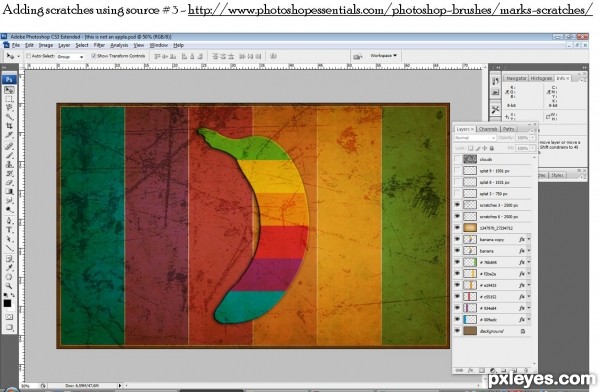Show the splat 8 layer
The width and height of the screenshot is (600, 392).
(x=457, y=182)
